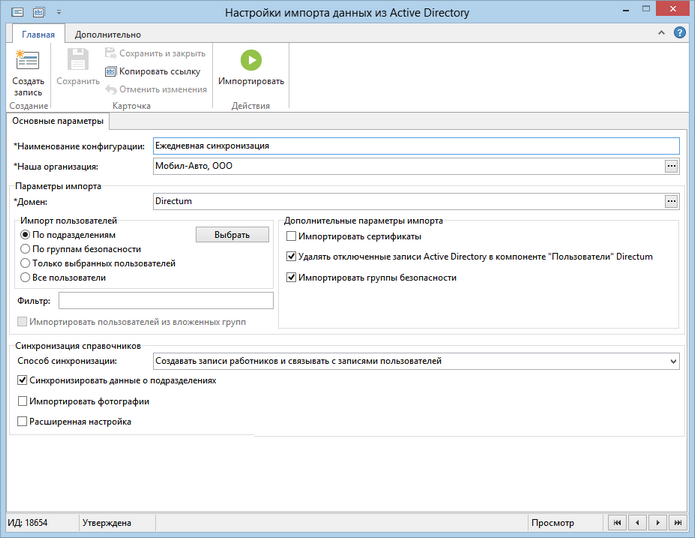The height and width of the screenshot is (538, 695).
Task: Collapse the ribbon with the up chevron
Action: coord(661,33)
